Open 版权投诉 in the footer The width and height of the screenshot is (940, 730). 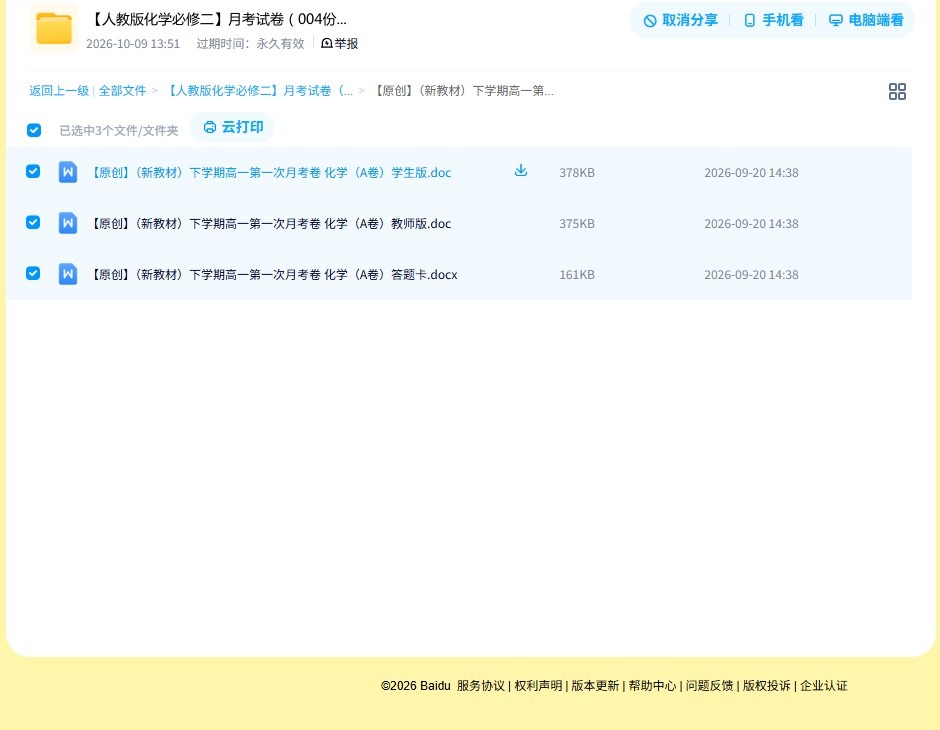pyautogui.click(x=767, y=686)
